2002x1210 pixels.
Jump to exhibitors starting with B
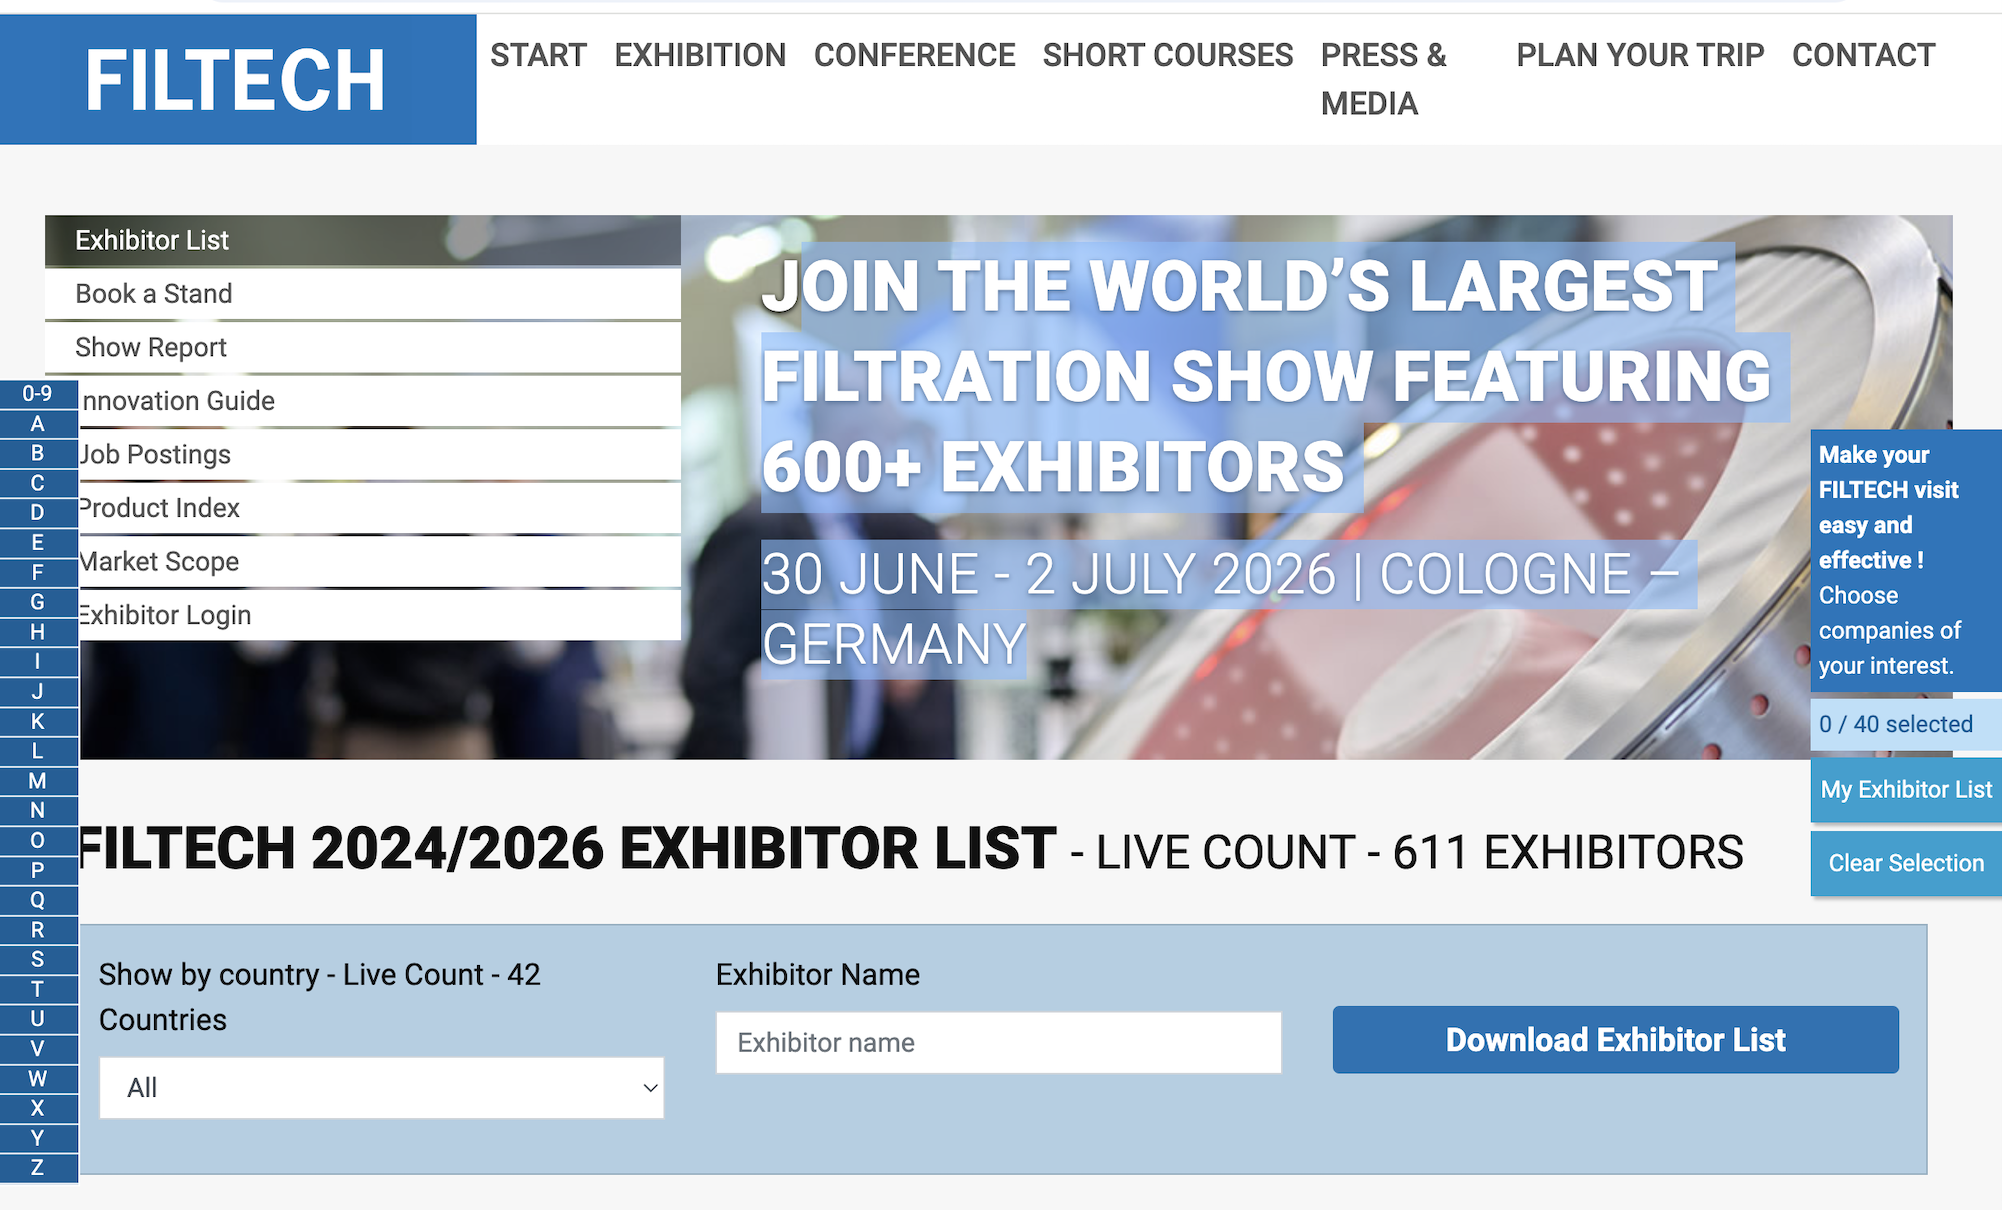38,453
